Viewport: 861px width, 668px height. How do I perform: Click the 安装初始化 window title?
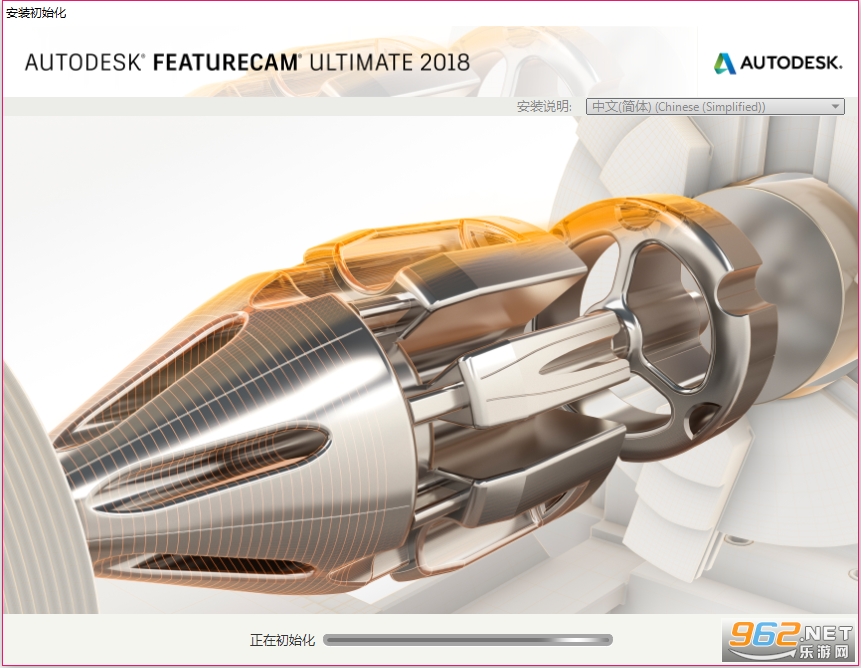pos(36,13)
